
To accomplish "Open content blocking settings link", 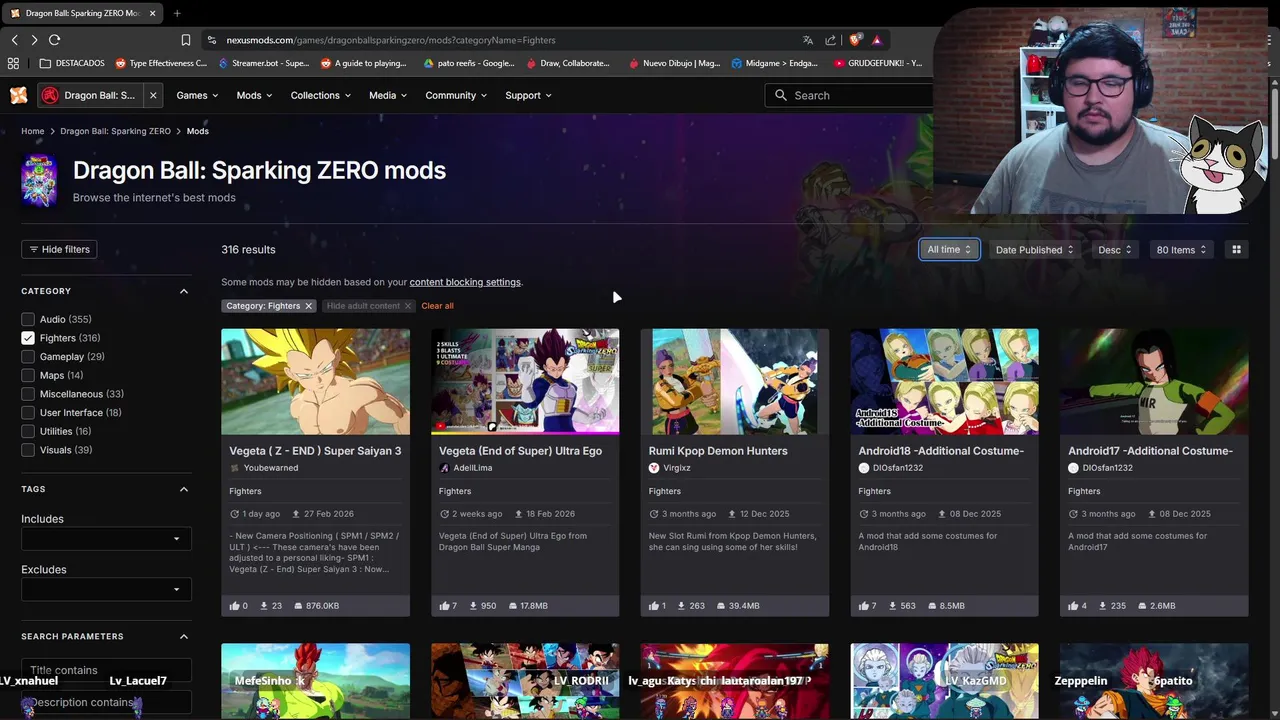I will click(x=465, y=282).
